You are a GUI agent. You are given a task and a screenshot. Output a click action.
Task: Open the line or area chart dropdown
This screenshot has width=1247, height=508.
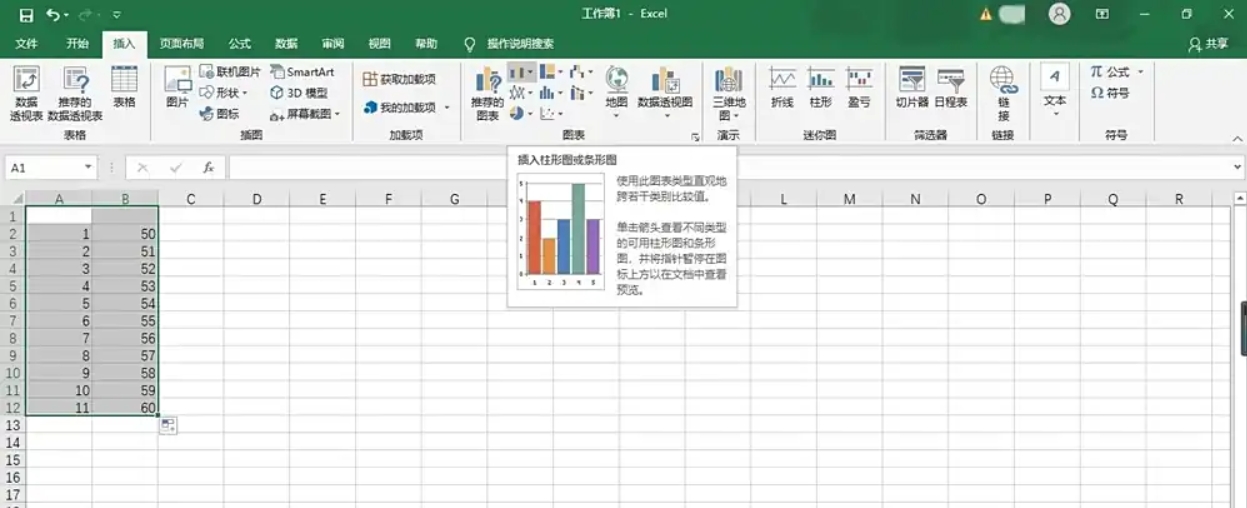point(521,93)
